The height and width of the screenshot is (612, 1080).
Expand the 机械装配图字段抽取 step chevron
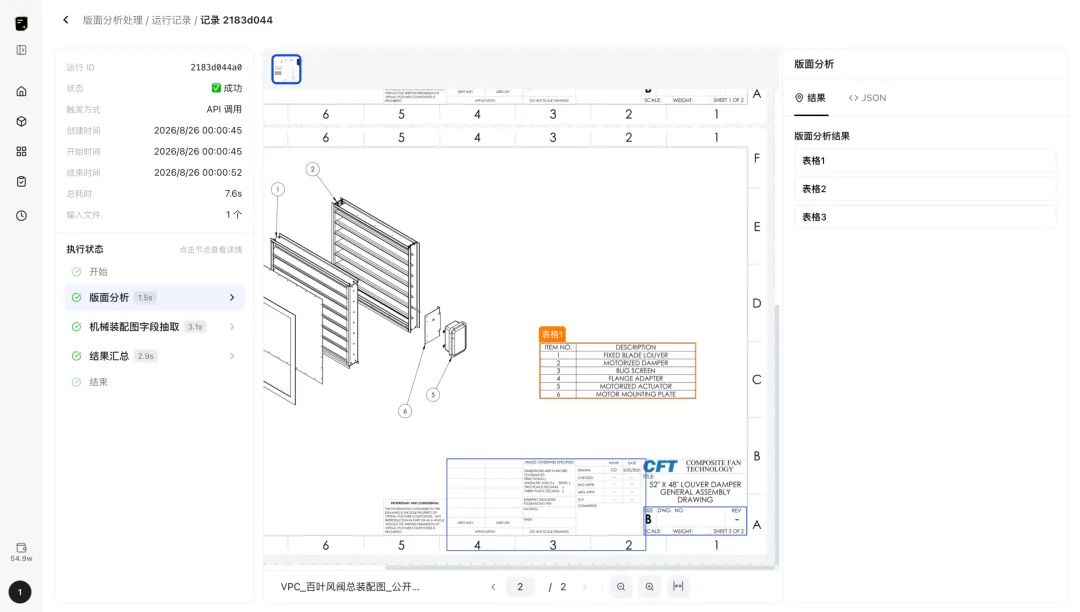[x=232, y=327]
